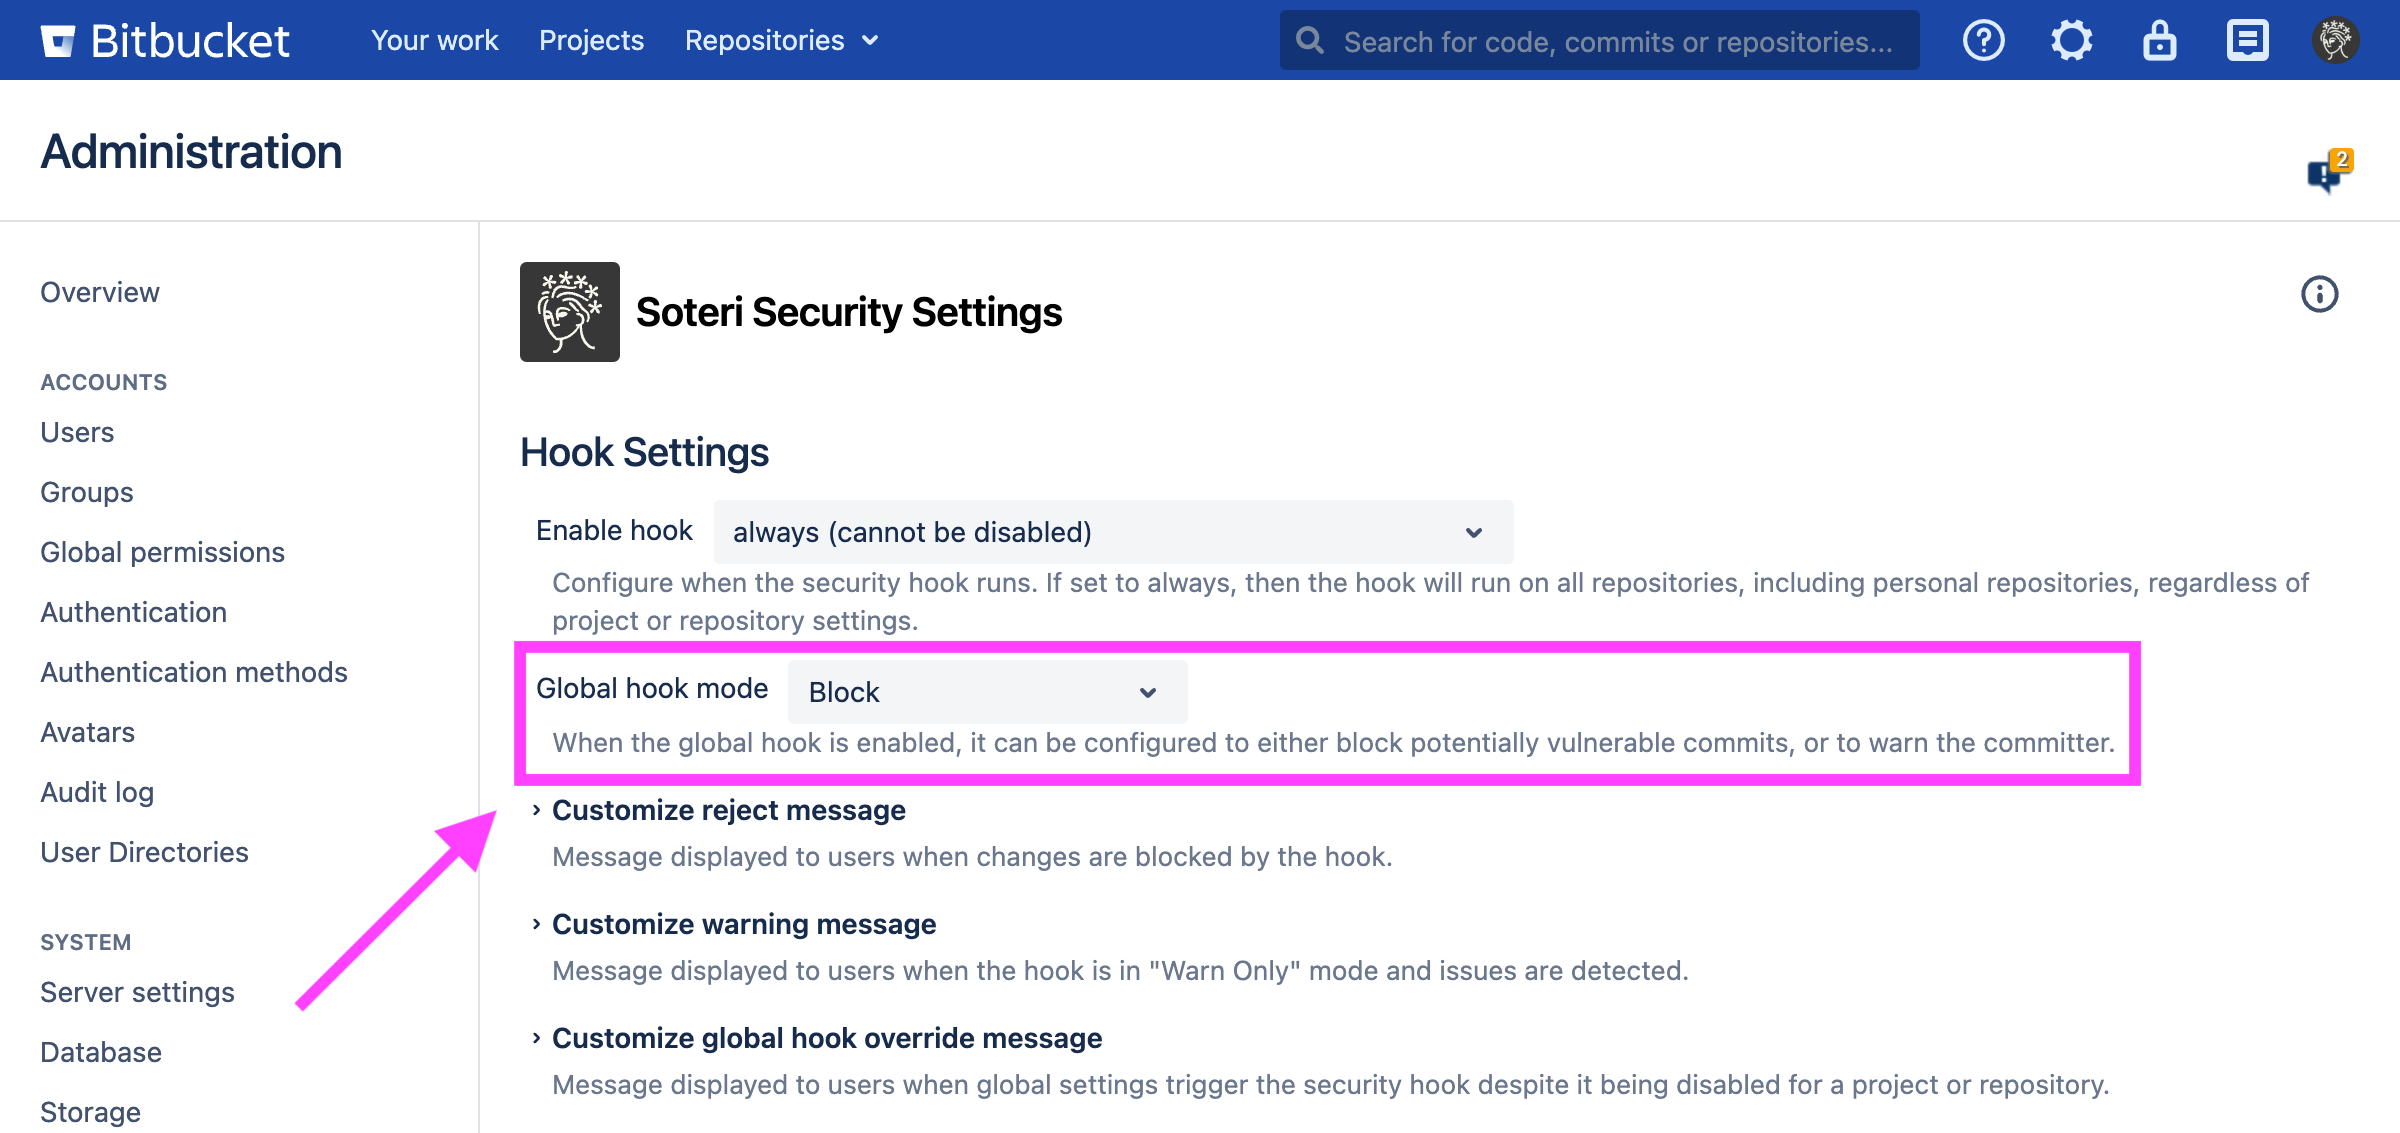This screenshot has width=2400, height=1133.
Task: Click the administration settings gear icon
Action: coord(2071,40)
